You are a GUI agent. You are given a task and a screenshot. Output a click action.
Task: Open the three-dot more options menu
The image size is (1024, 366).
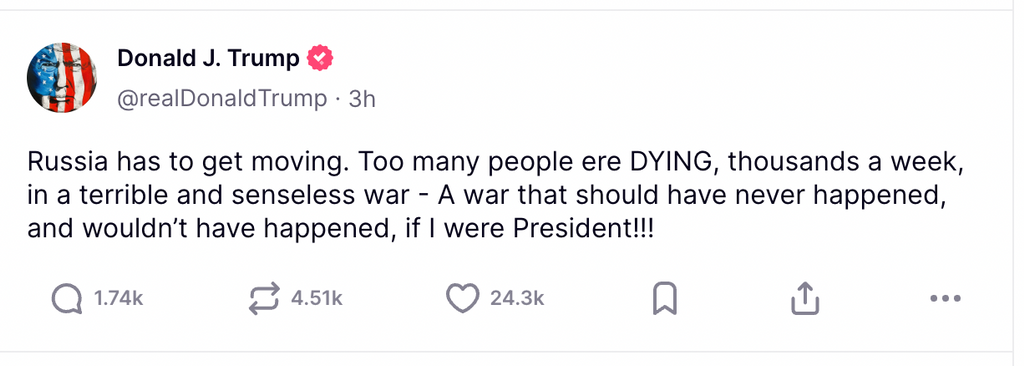[945, 299]
